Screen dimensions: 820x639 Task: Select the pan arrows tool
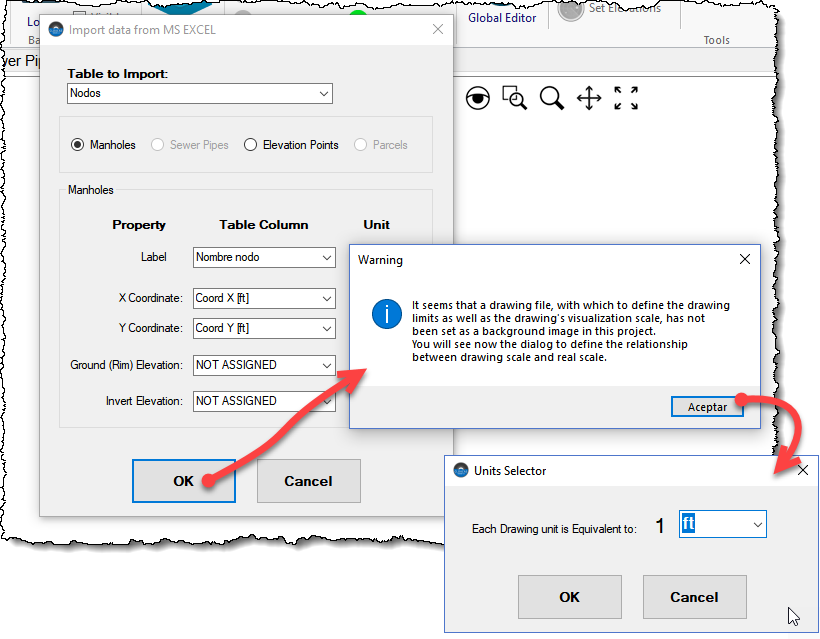click(x=589, y=98)
